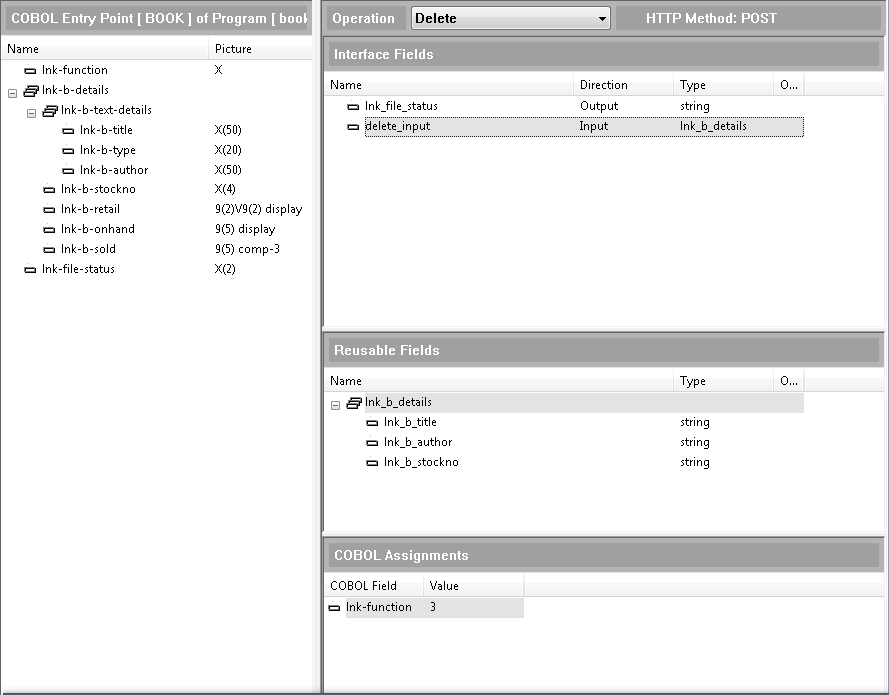Viewport: 889px width, 695px height.
Task: Click the group icon of reusable lnk_b_details
Action: pyautogui.click(x=354, y=403)
